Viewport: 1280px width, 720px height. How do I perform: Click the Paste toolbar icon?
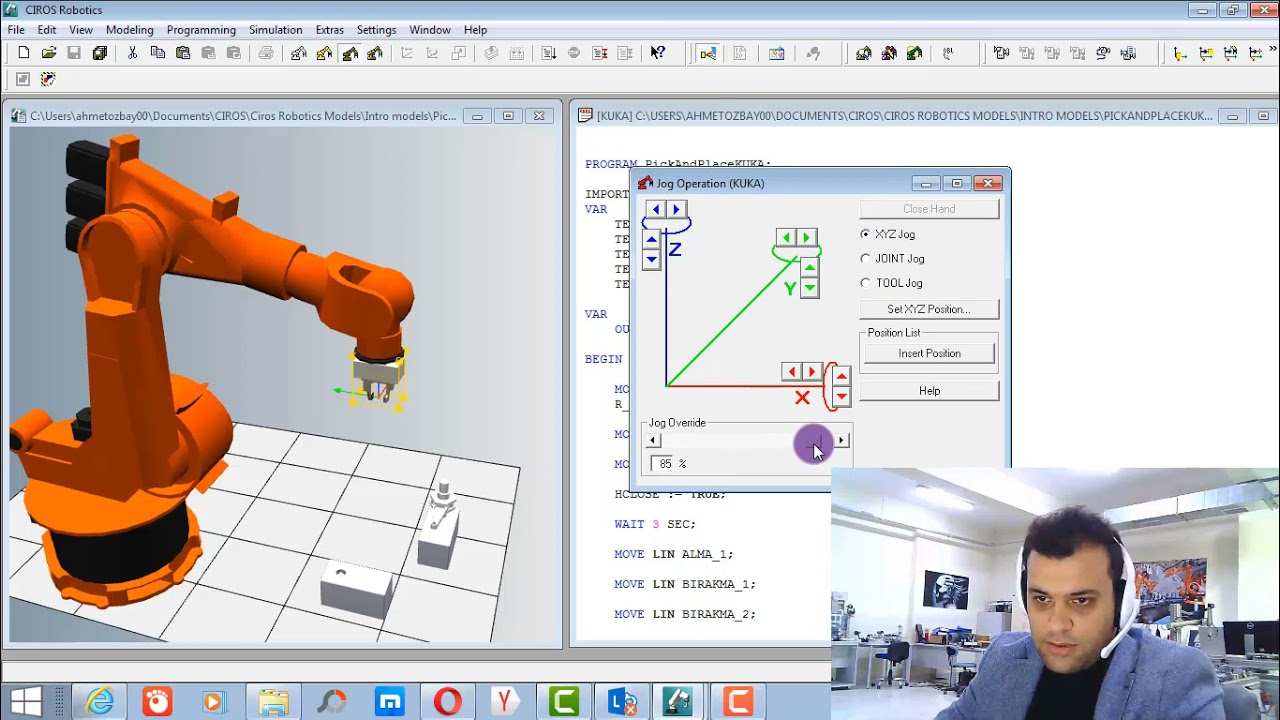(x=182, y=53)
